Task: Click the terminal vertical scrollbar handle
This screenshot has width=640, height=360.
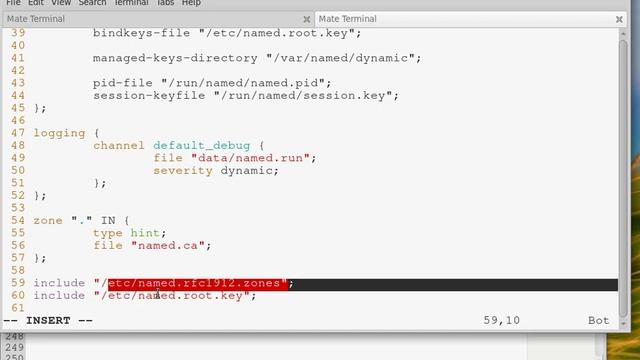Action: point(623,178)
